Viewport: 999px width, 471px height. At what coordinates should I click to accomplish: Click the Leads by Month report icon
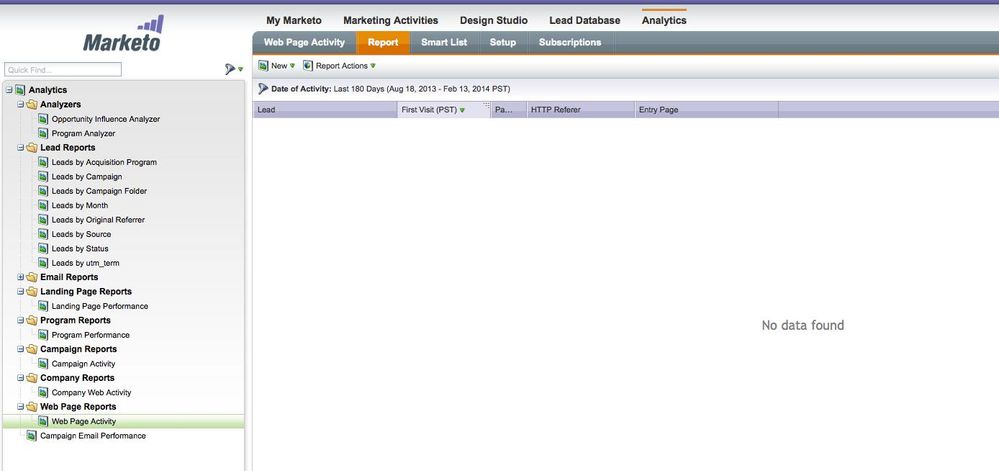coord(43,205)
